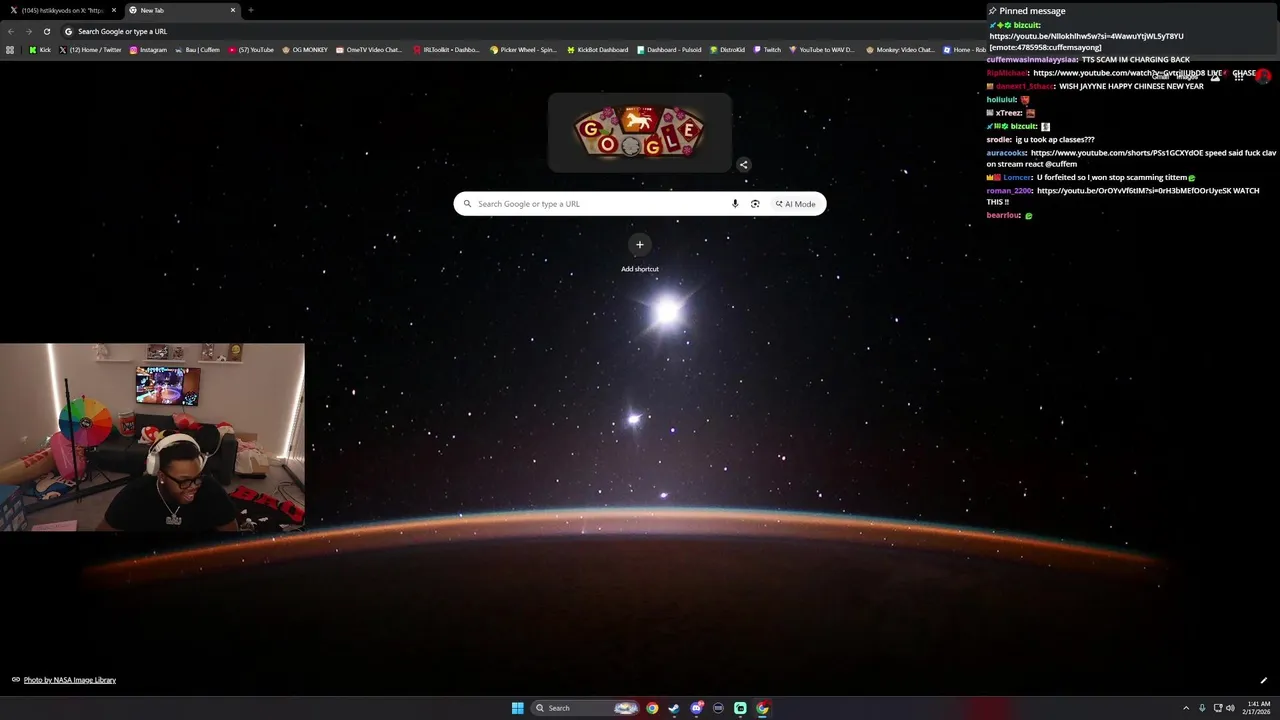Click username xTreez in chat
Viewport: 1280px width, 720px height.
(x=1008, y=113)
